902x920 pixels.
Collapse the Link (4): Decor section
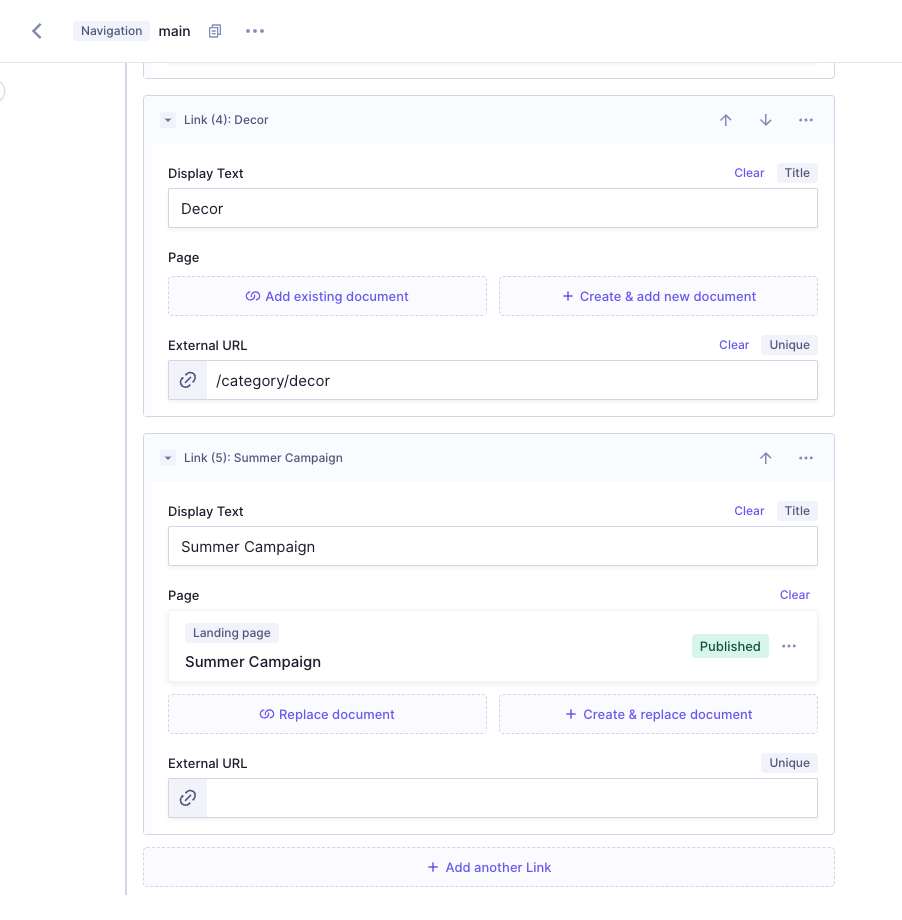[168, 120]
